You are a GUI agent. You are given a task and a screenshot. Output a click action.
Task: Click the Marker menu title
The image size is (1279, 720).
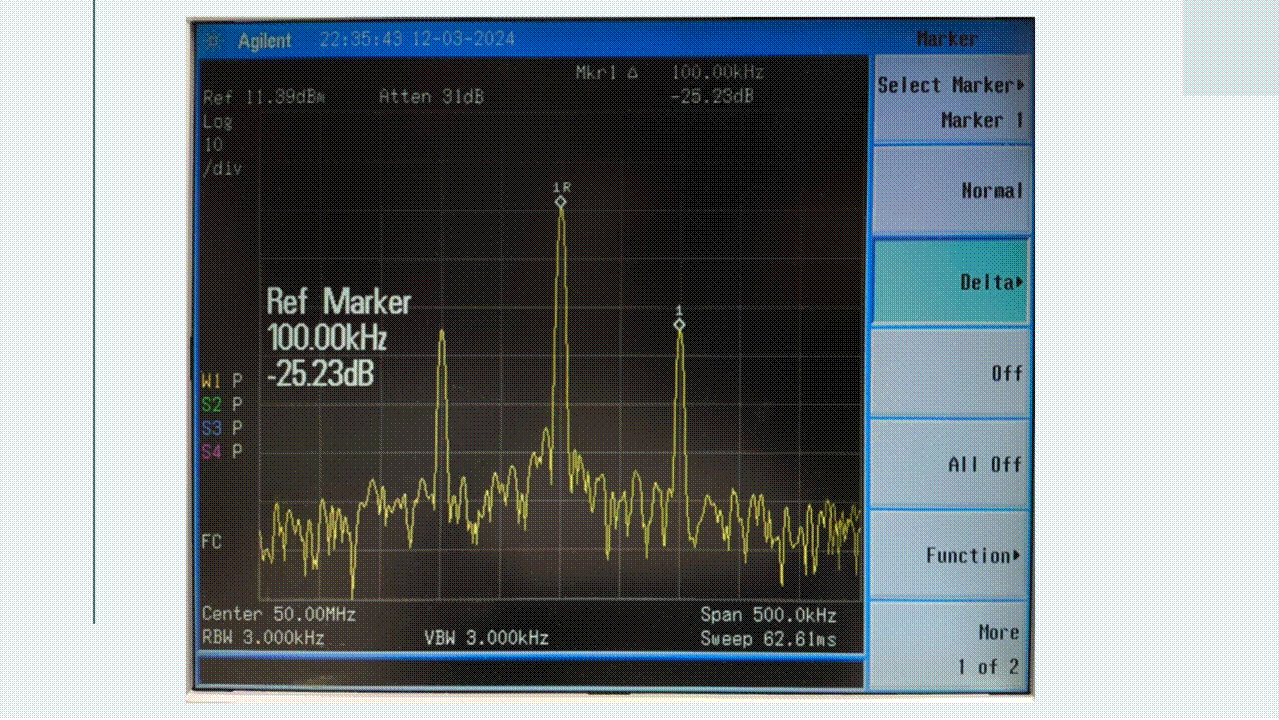[x=946, y=39]
